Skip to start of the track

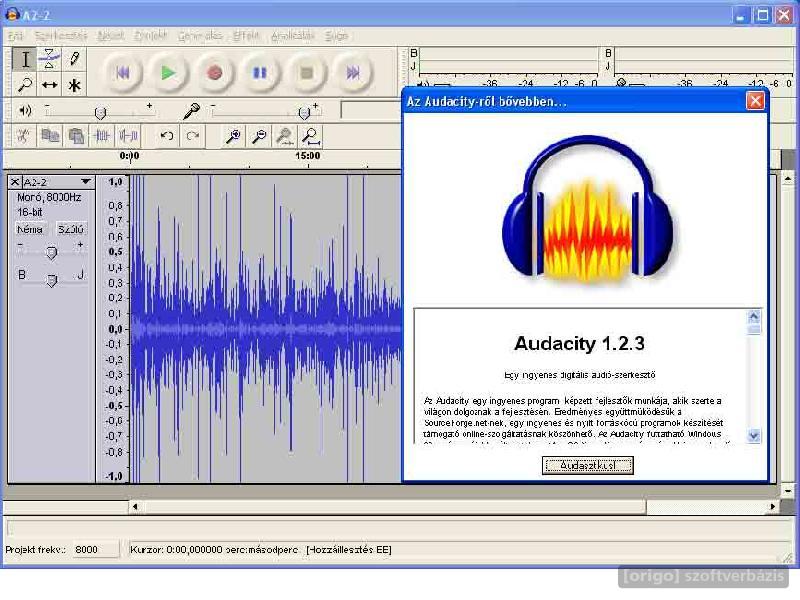pos(122,73)
